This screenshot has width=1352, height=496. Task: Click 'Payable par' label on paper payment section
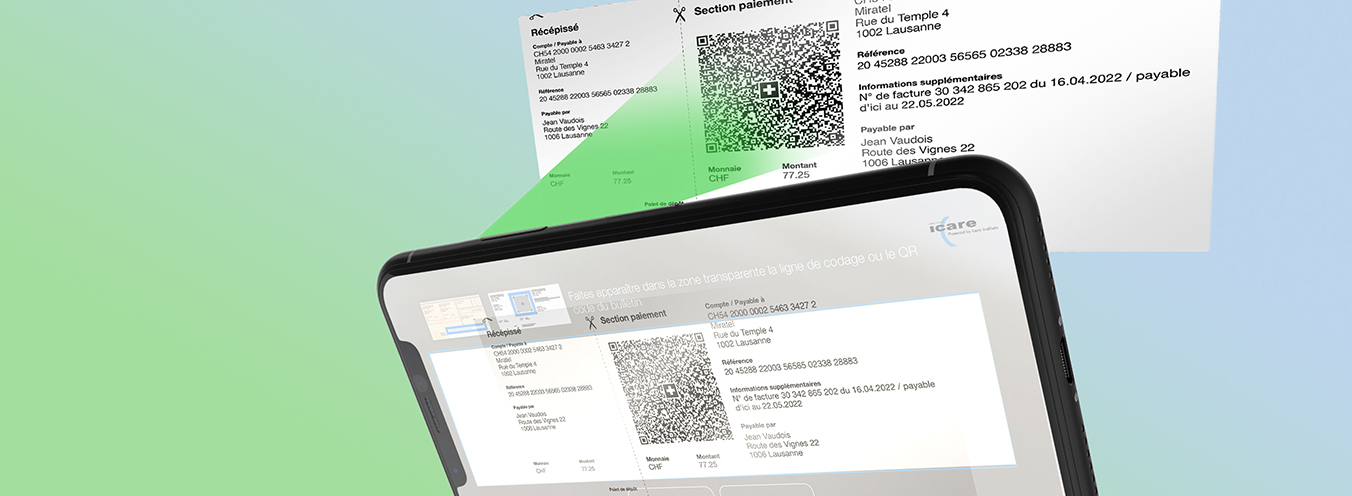coord(888,127)
